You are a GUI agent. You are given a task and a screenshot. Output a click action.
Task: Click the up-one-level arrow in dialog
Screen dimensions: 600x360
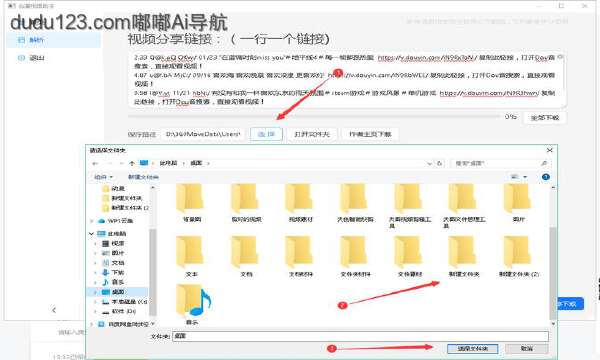[132, 163]
